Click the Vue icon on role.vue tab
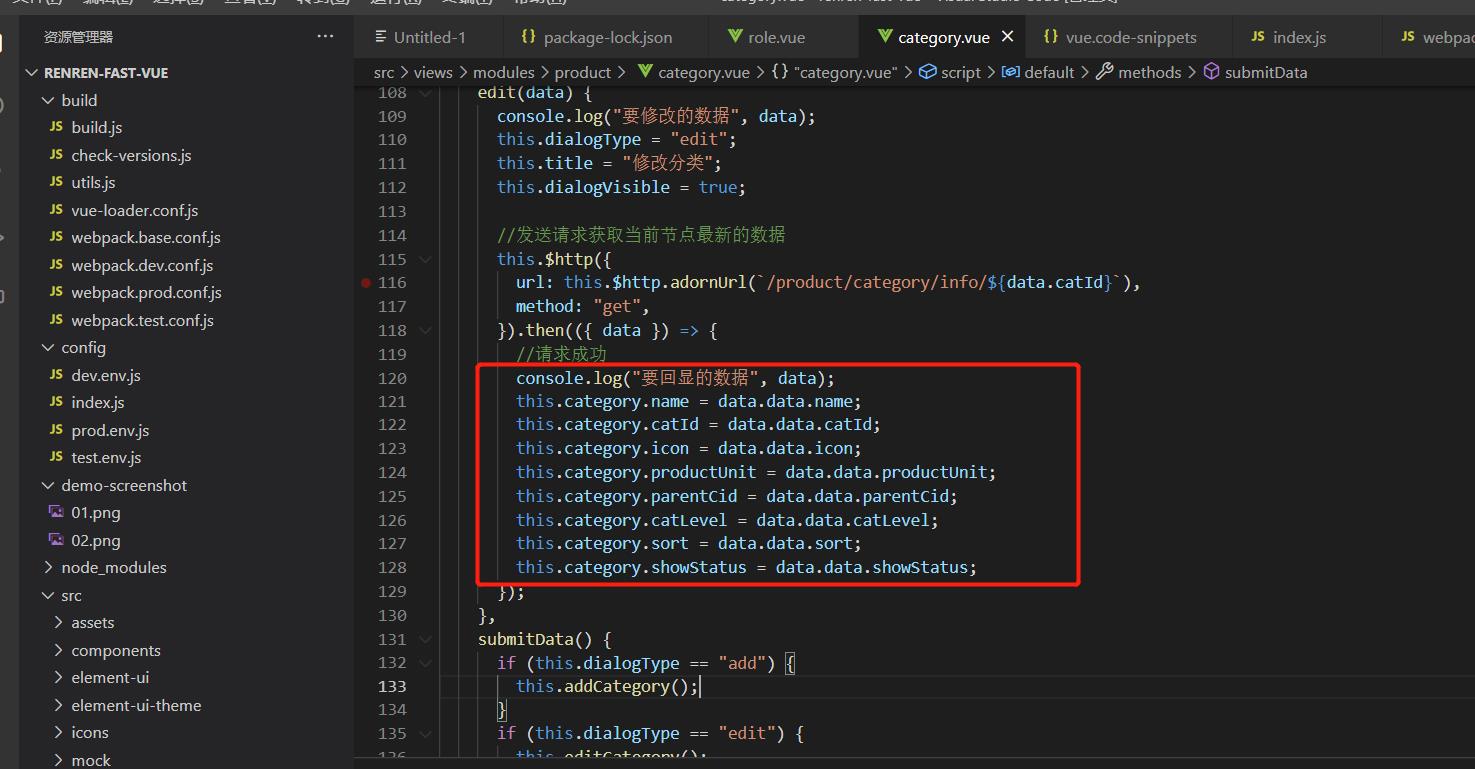The height and width of the screenshot is (769, 1475). (735, 37)
